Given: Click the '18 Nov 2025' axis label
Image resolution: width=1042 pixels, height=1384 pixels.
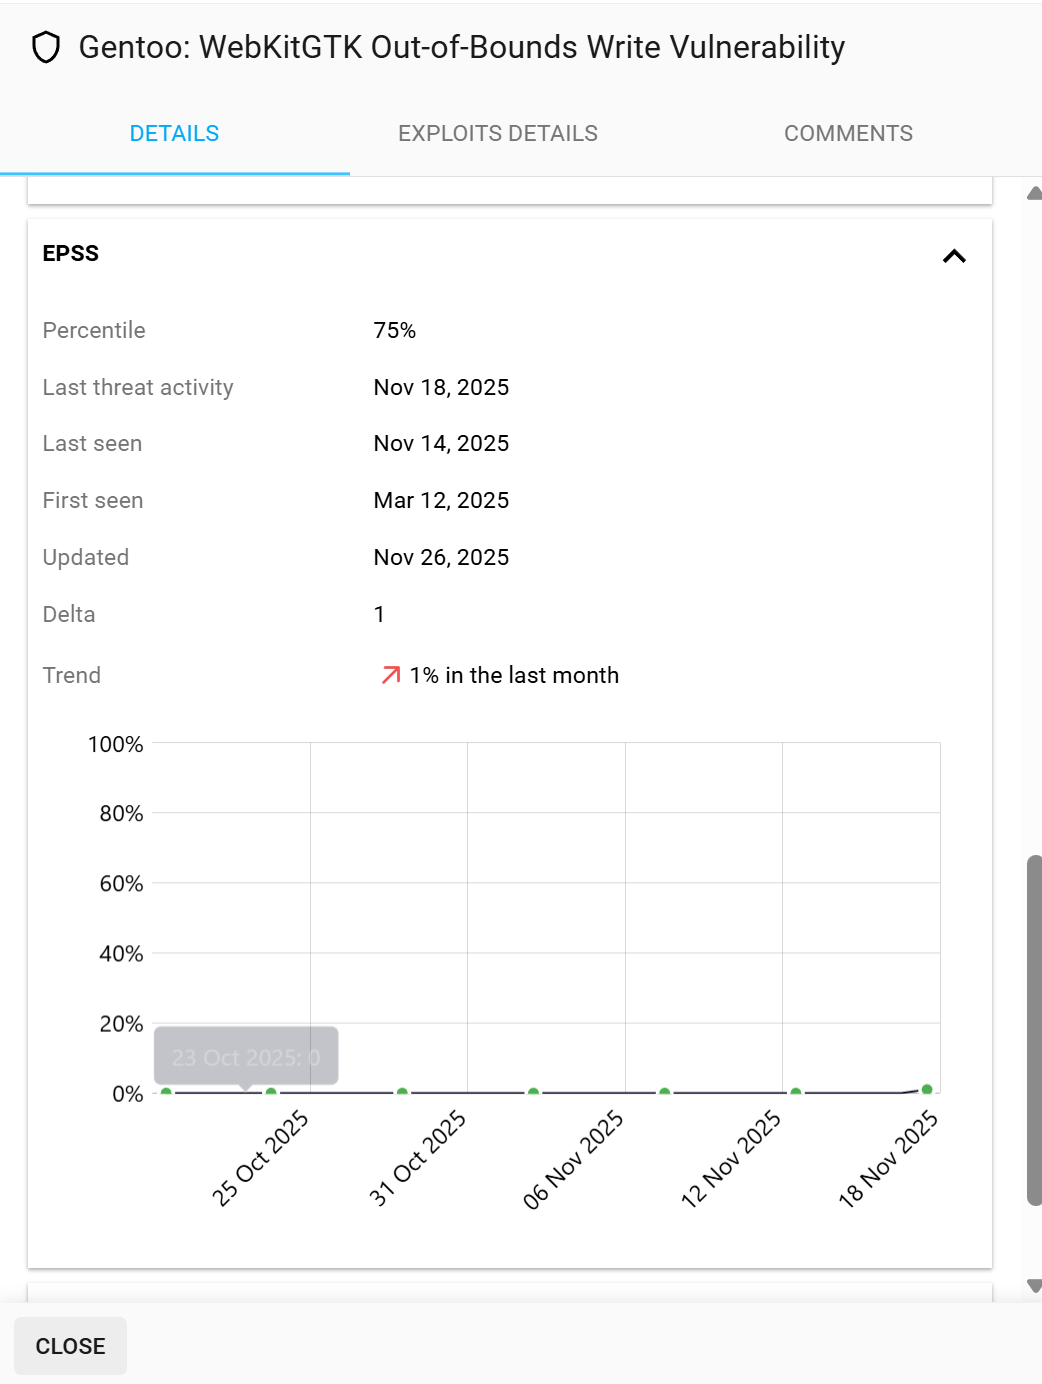Looking at the screenshot, I should coord(888,1159).
